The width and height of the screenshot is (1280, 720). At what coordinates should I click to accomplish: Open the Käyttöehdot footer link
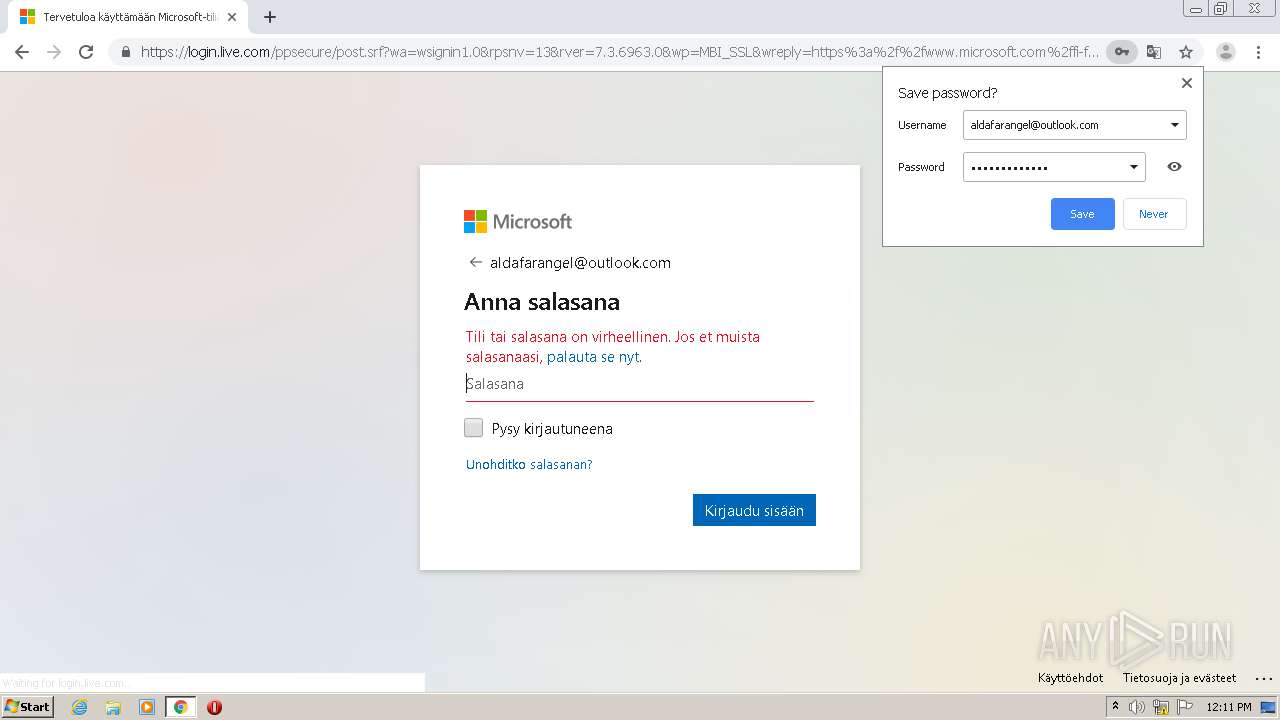(x=1070, y=678)
